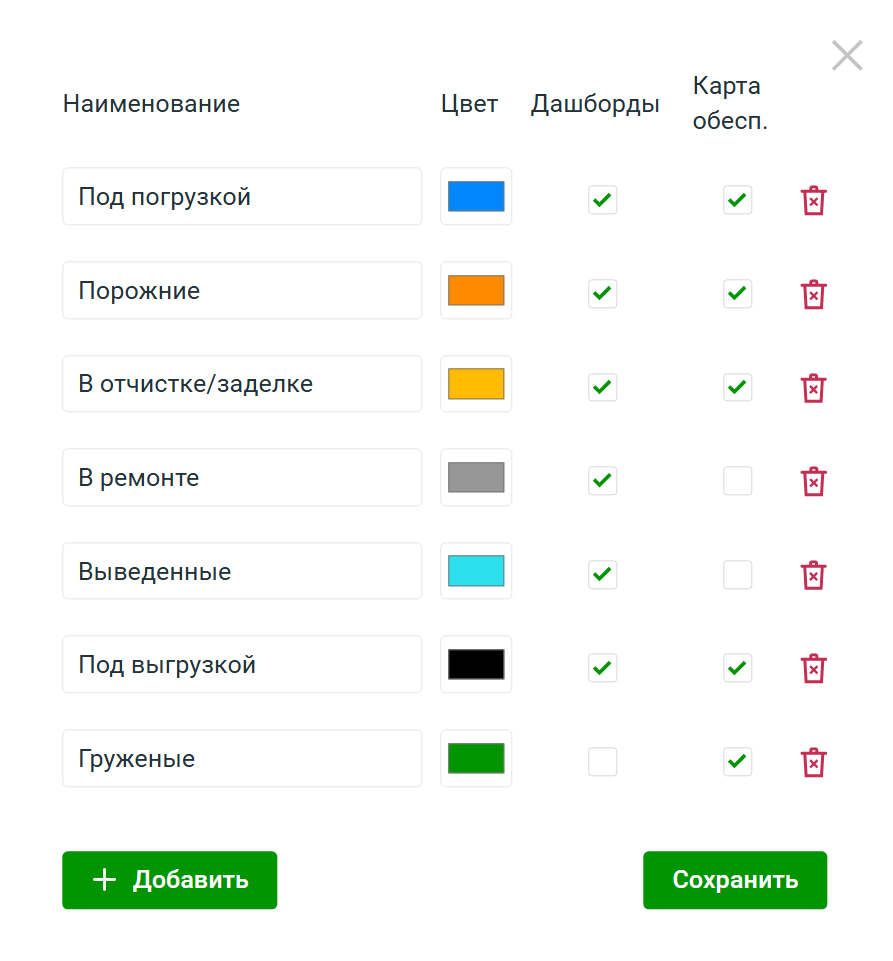Remove the 'В отчистке/заделке' entry

pos(814,387)
